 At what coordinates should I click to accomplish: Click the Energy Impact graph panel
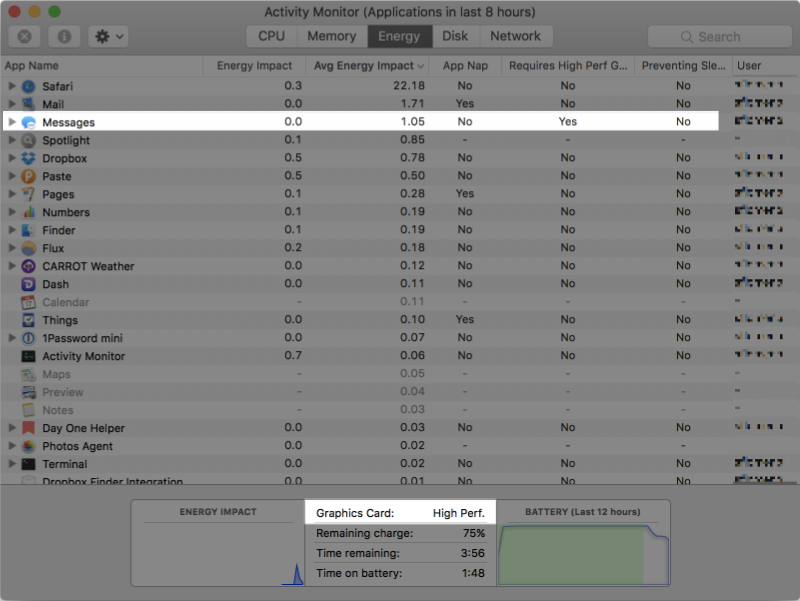tap(218, 543)
